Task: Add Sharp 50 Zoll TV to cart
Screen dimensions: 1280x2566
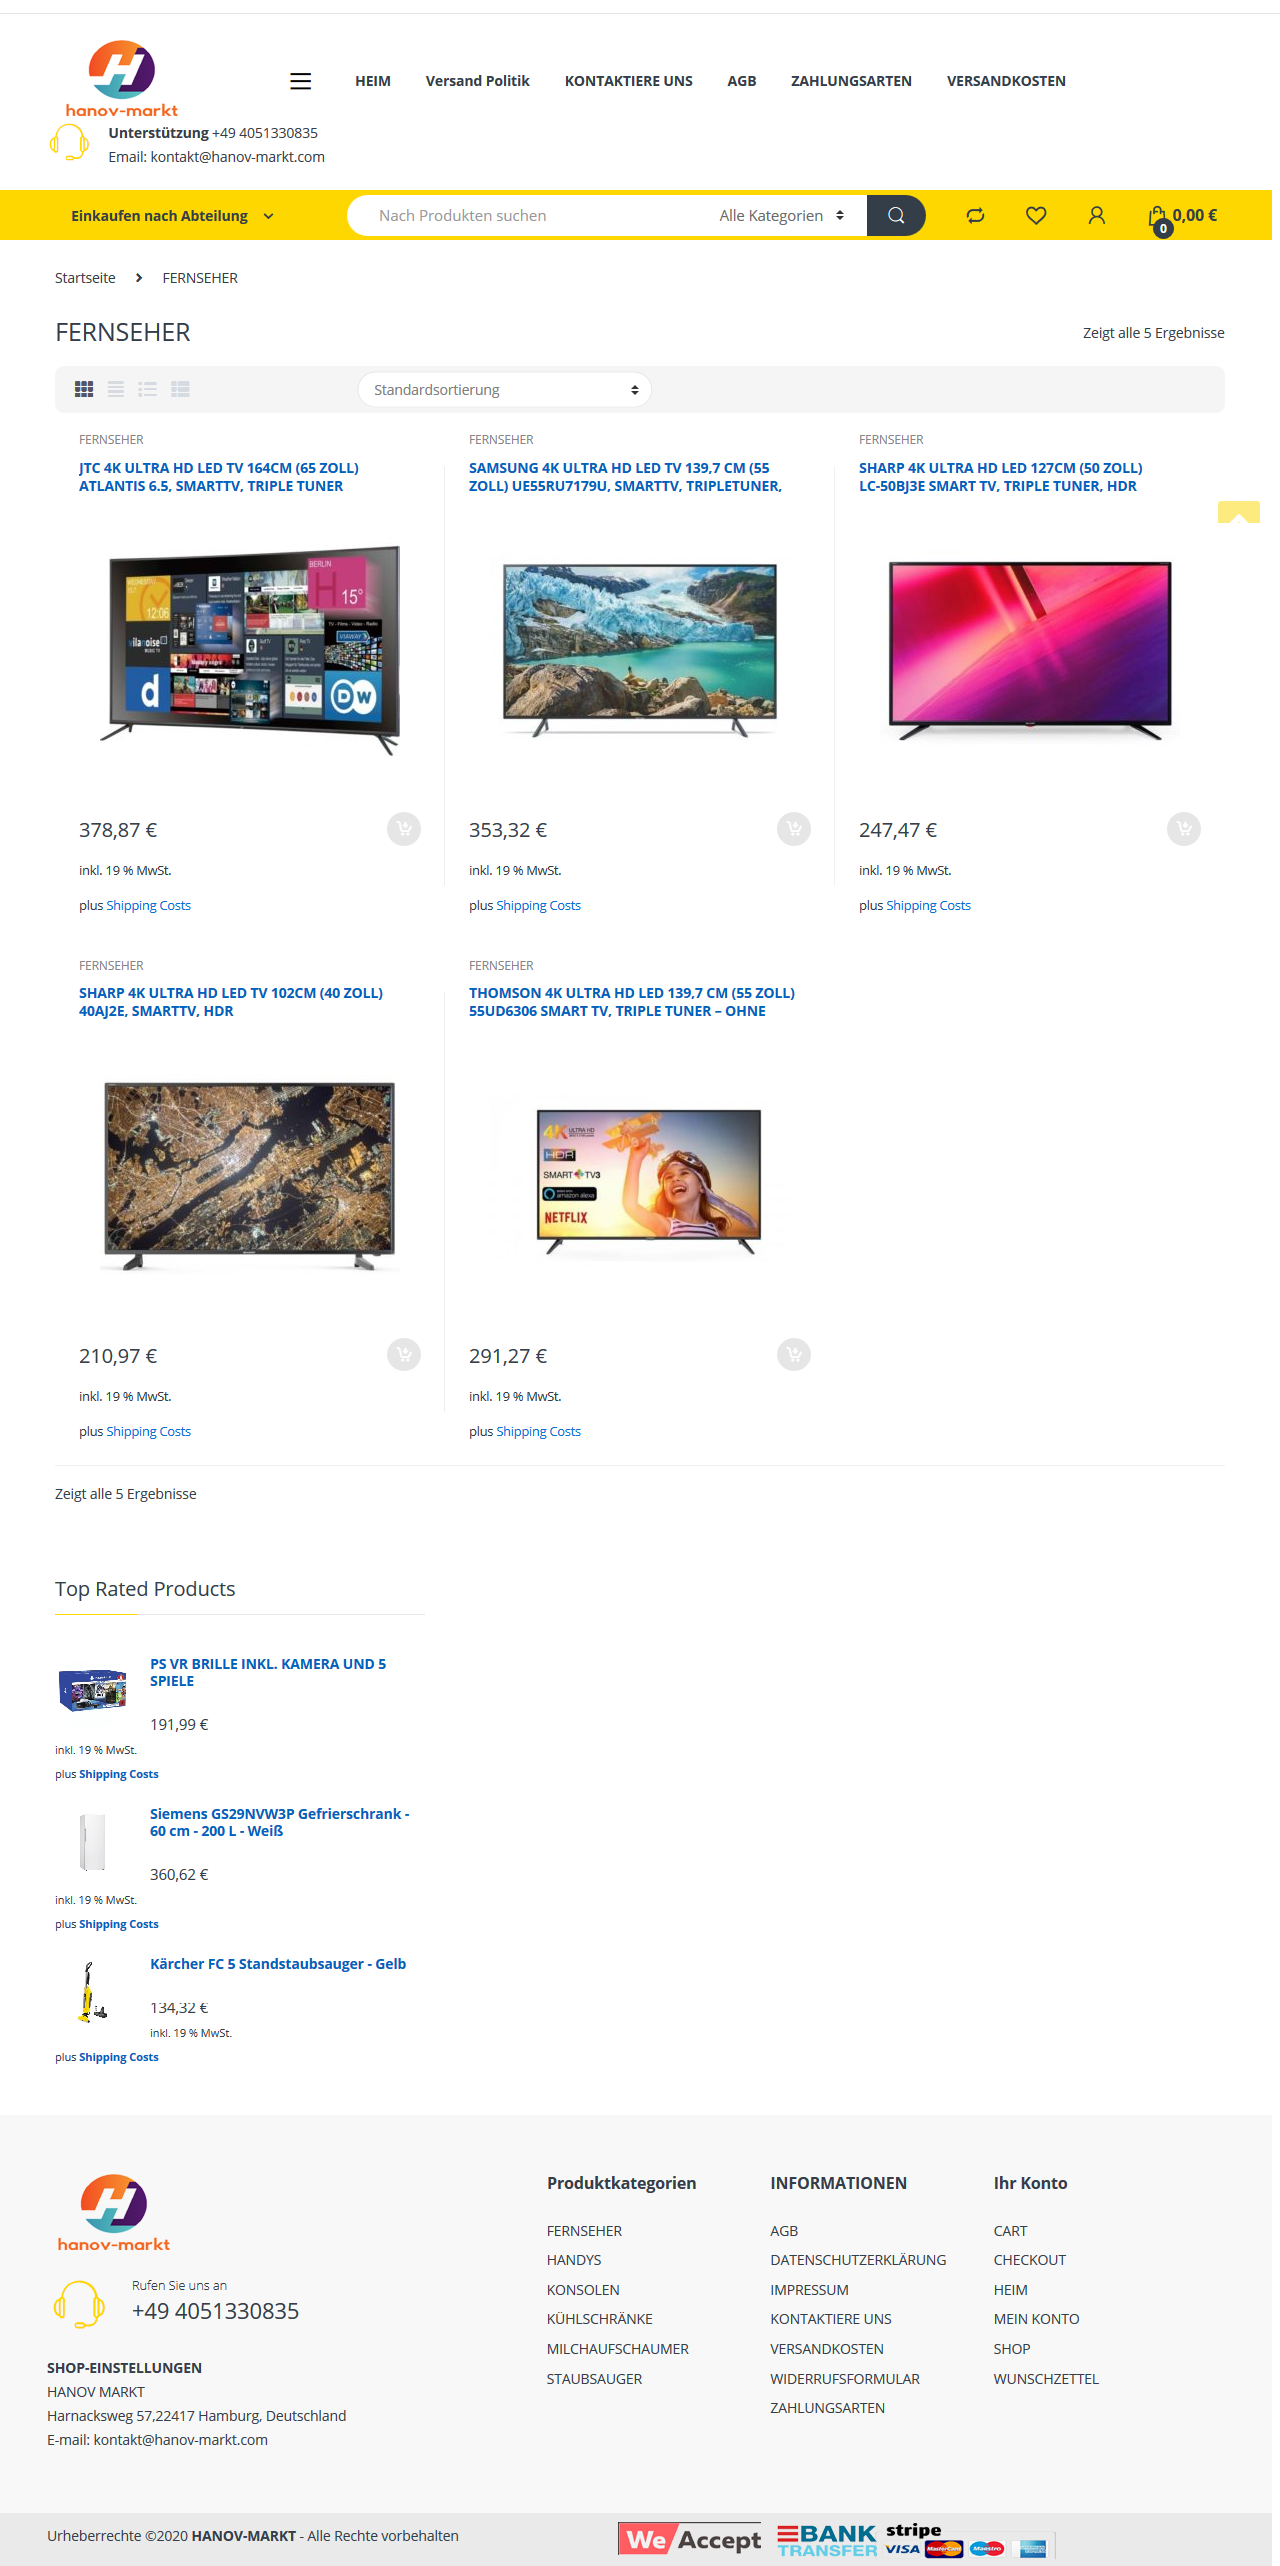Action: (x=1184, y=829)
